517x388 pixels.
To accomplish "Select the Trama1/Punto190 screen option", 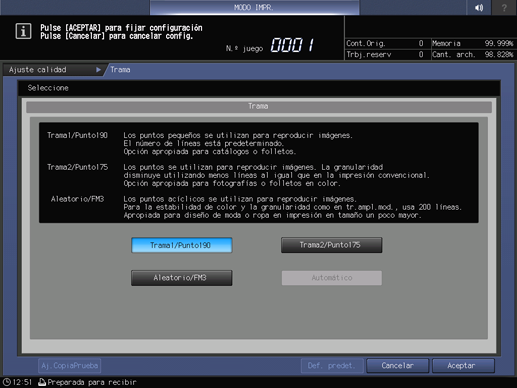I will click(182, 245).
